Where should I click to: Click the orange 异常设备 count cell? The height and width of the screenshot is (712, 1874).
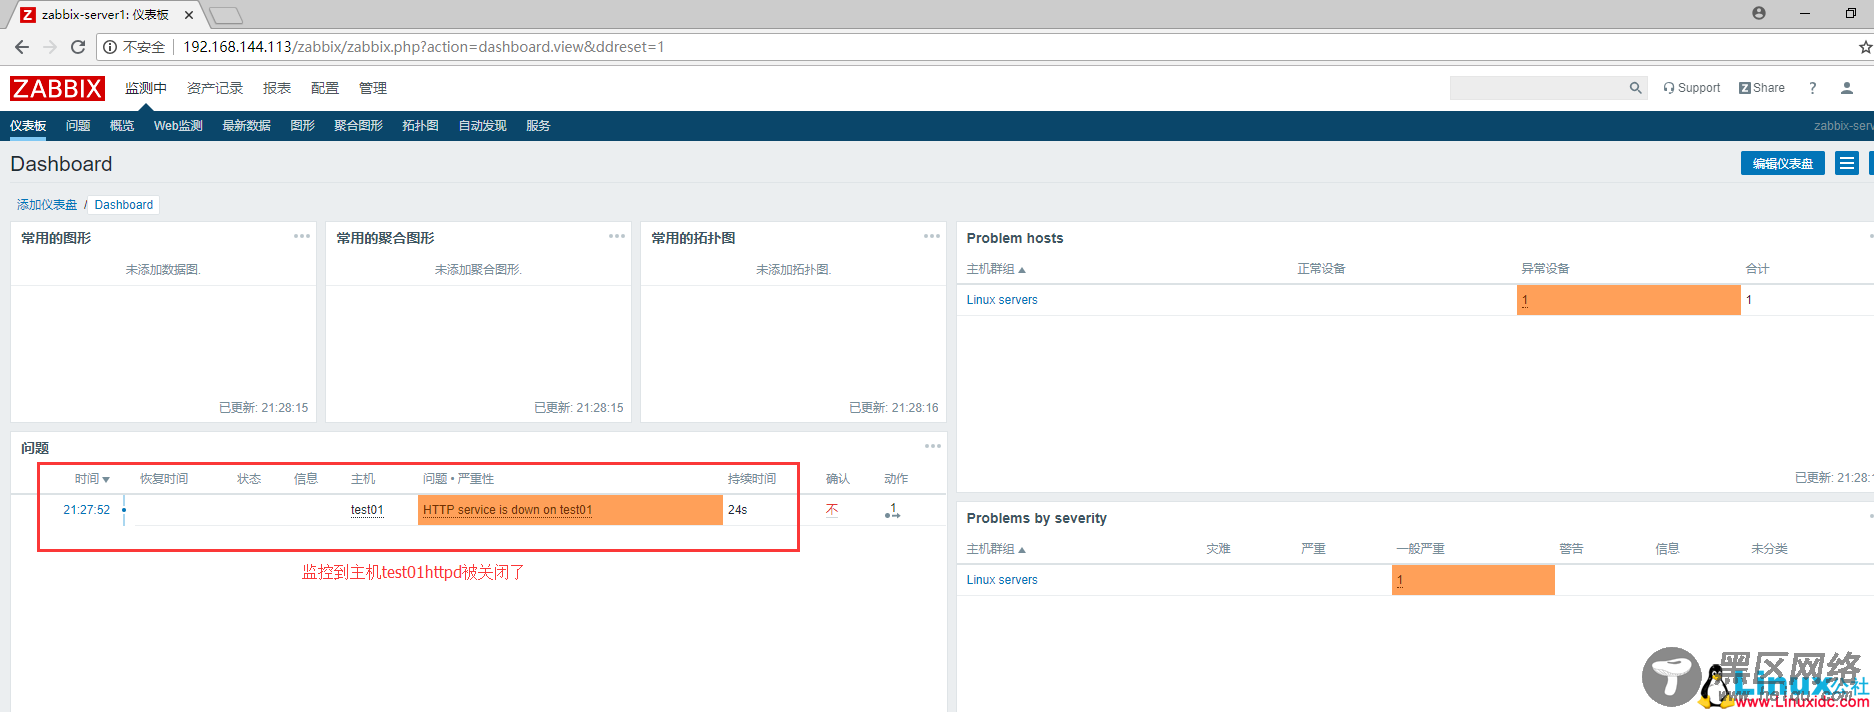click(x=1629, y=300)
